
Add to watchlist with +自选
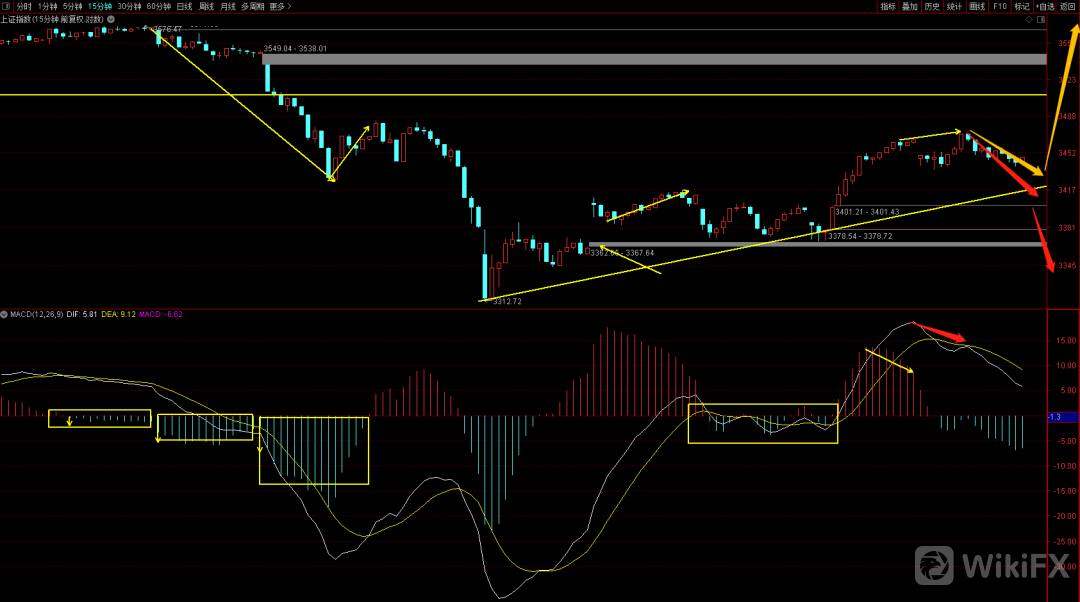[x=1044, y=6]
